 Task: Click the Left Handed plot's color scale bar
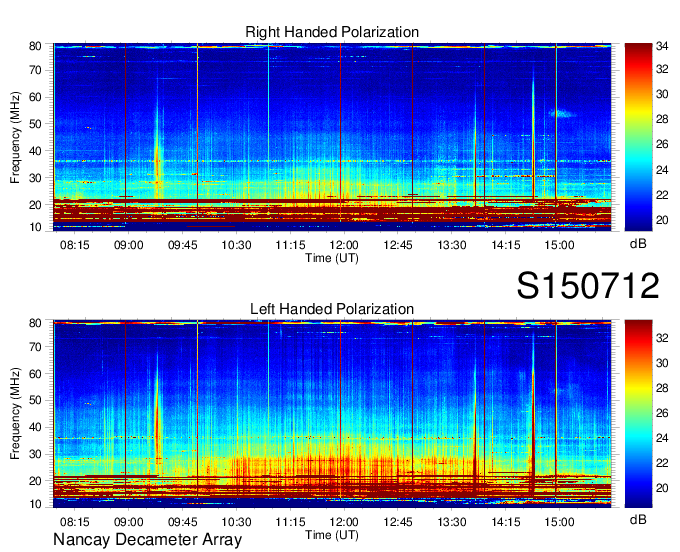click(x=638, y=414)
